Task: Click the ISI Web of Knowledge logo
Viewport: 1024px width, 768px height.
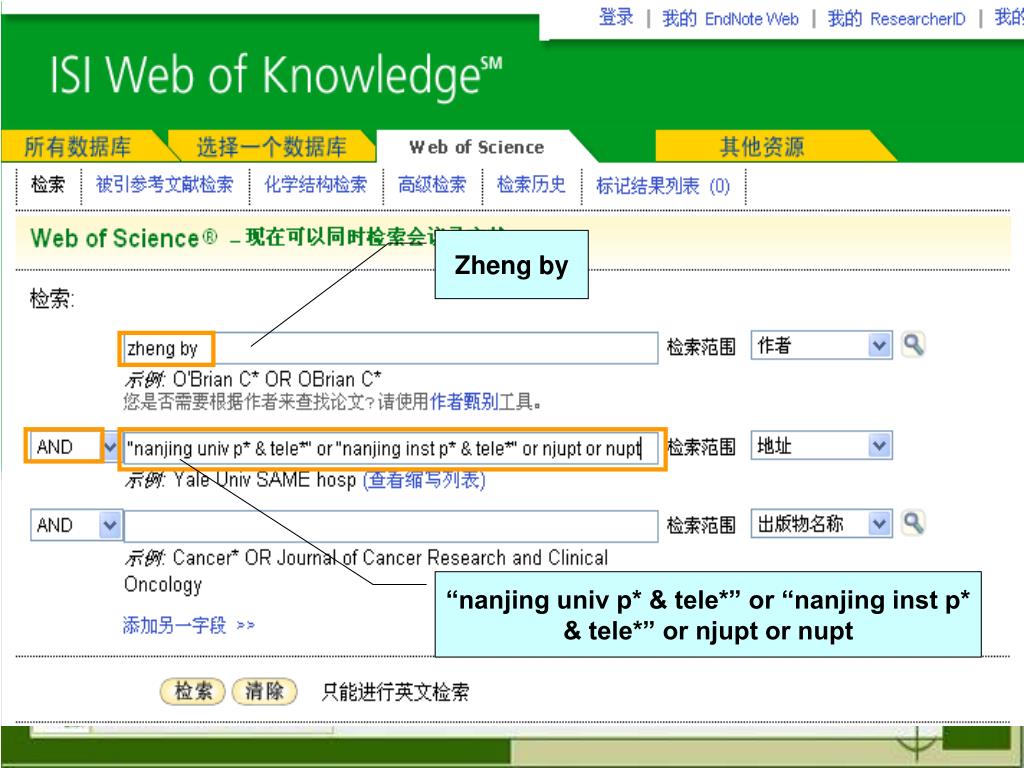Action: click(276, 75)
